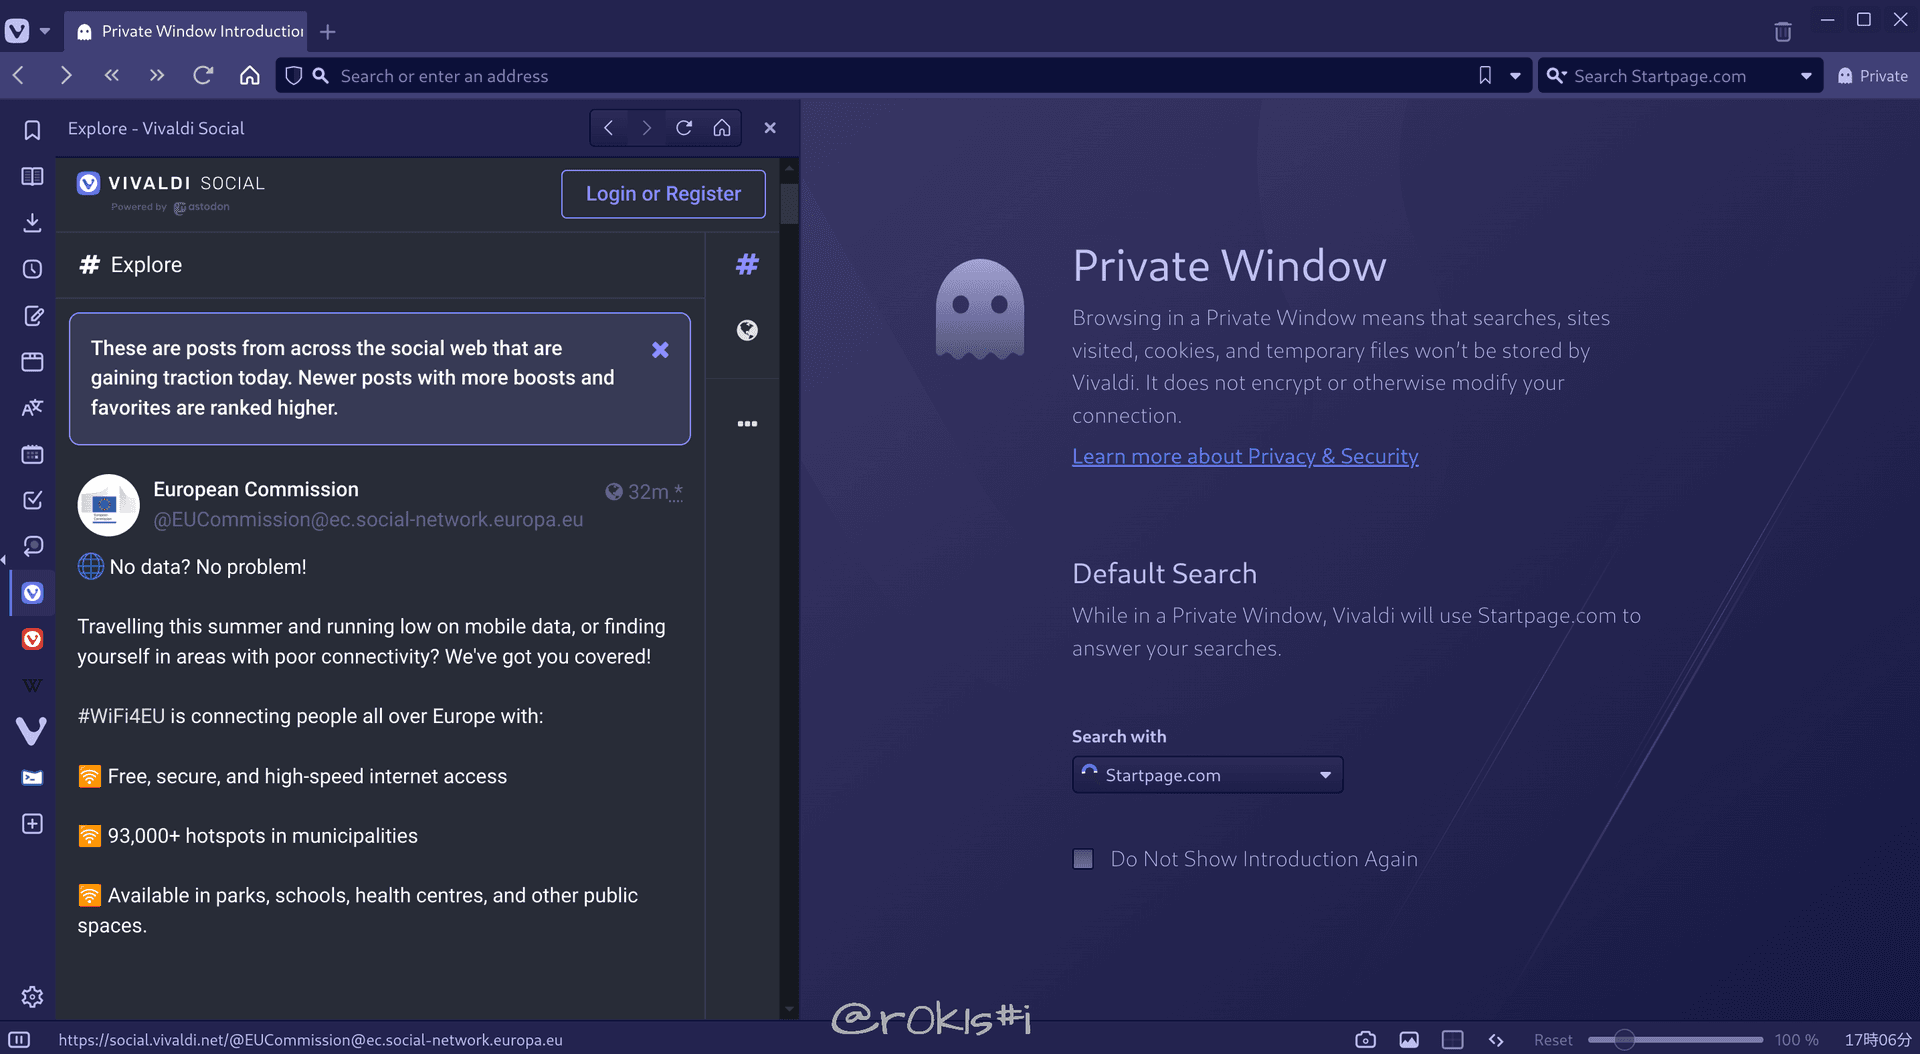
Task: Go to the browser home page
Action: [250, 75]
